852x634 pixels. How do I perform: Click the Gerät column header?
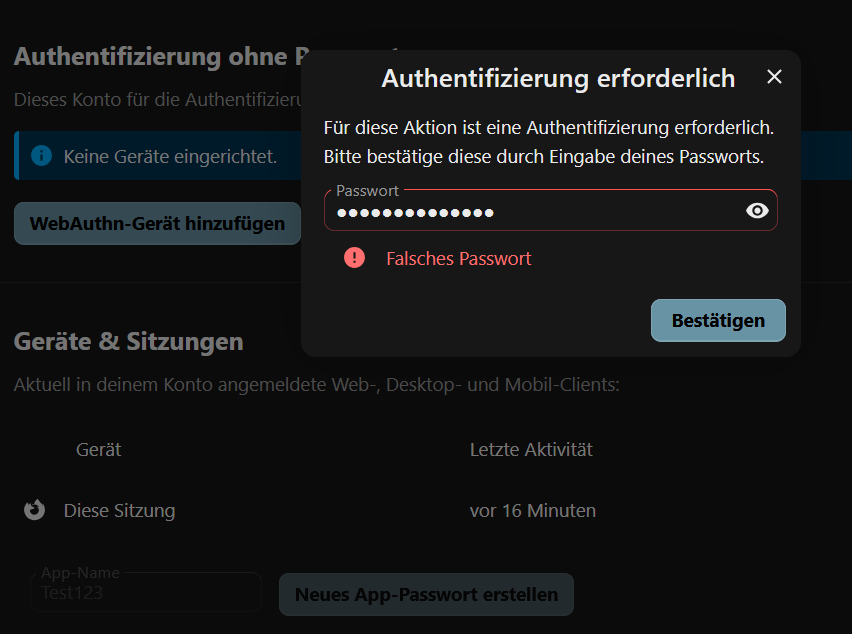pos(98,450)
